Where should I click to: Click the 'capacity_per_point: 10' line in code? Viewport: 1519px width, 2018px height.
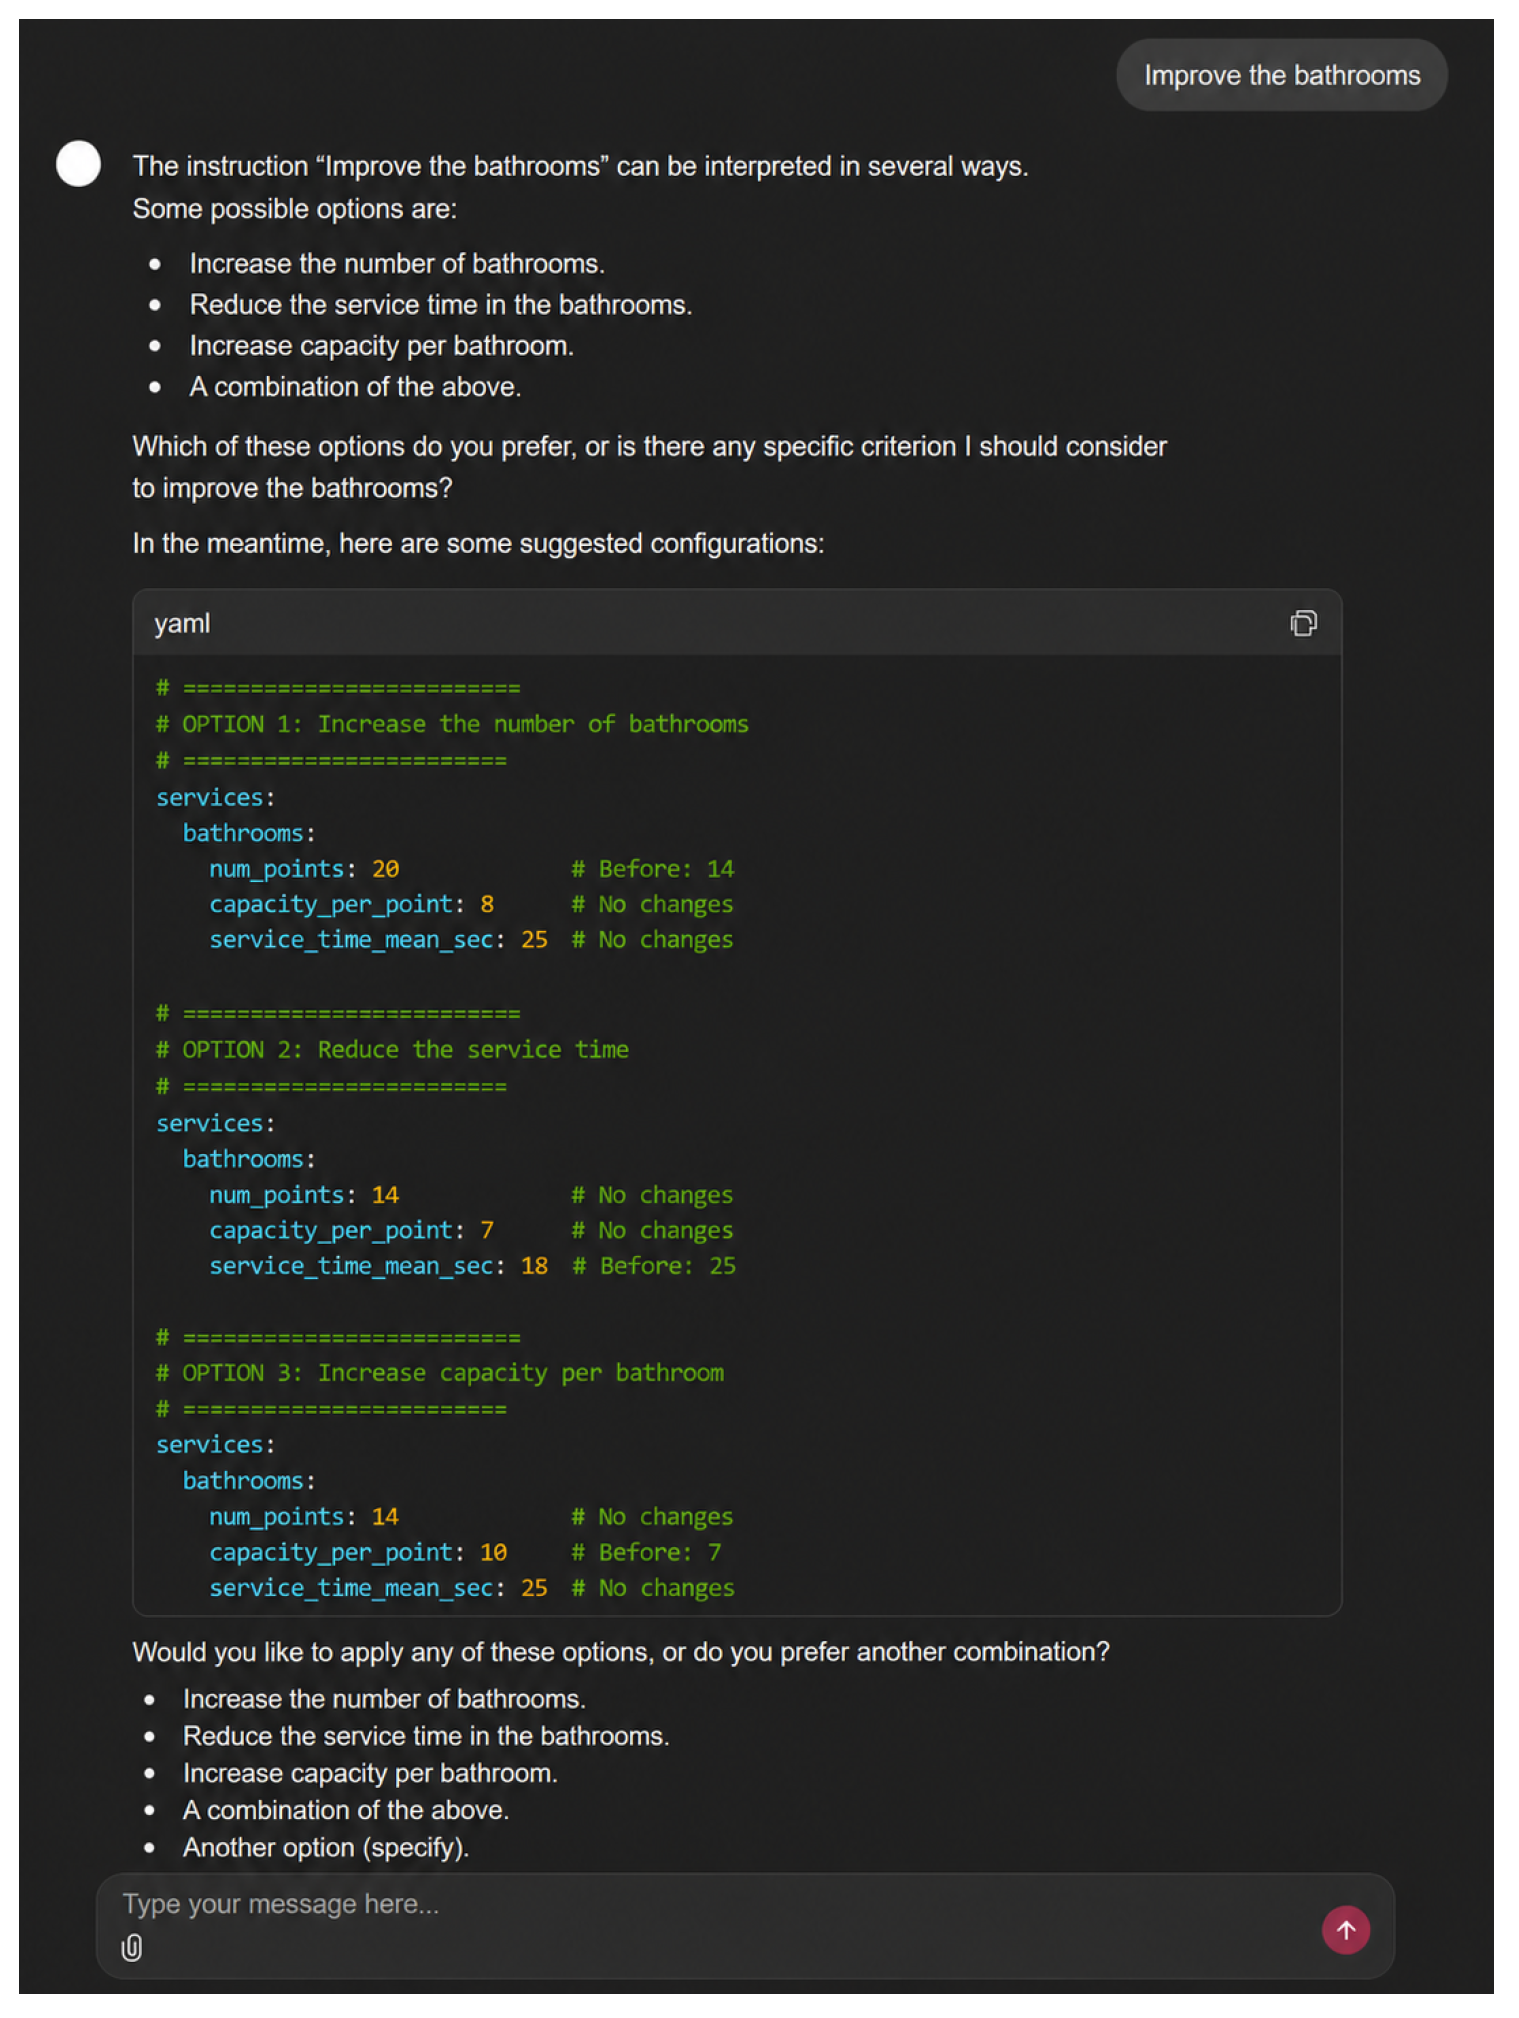pos(358,1552)
